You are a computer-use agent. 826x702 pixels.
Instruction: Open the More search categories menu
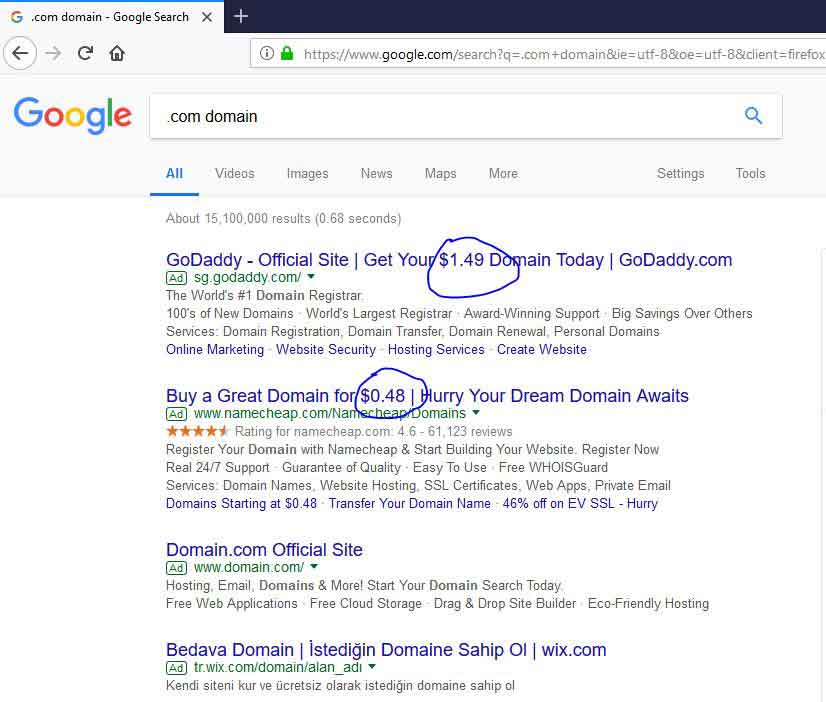pyautogui.click(x=503, y=174)
